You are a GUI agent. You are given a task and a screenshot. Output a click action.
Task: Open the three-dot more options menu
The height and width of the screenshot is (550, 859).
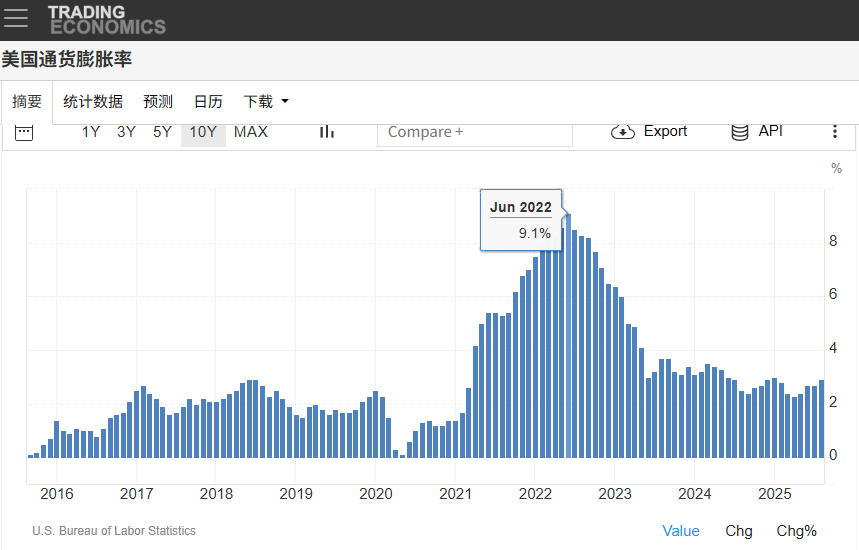[835, 132]
